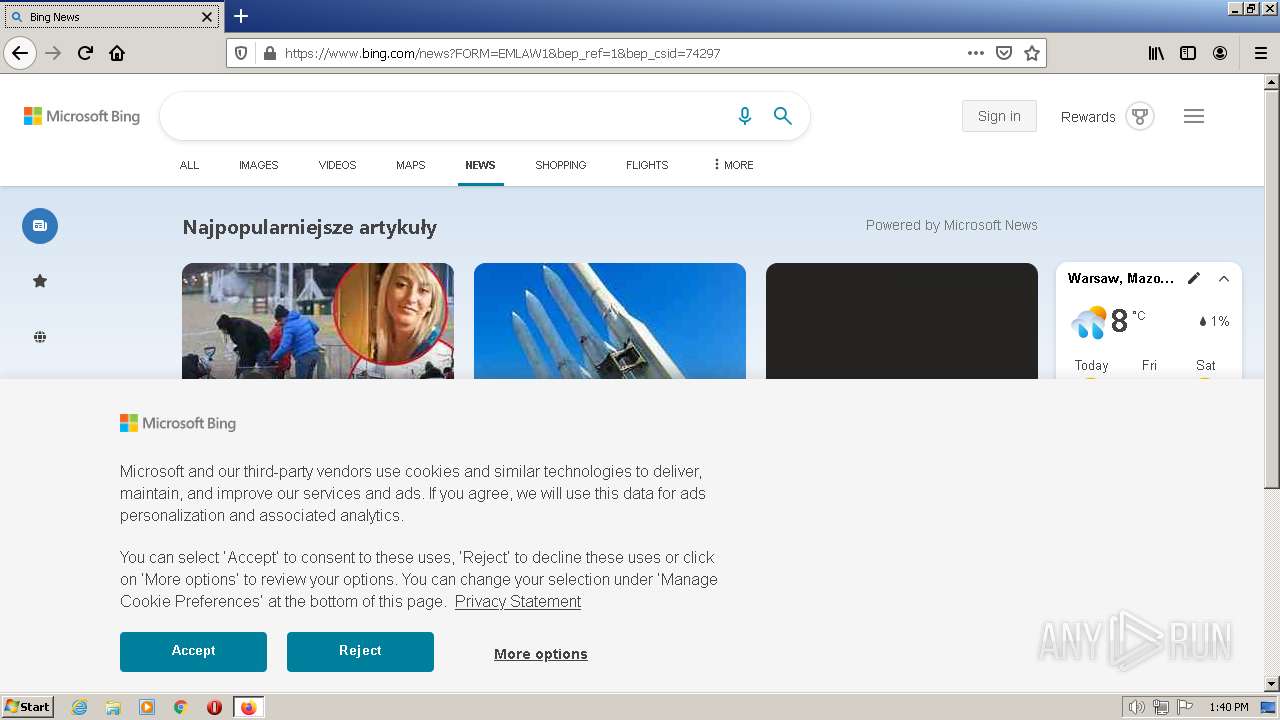Close the Bing News tab
The image size is (1280, 720).
pos(207,17)
